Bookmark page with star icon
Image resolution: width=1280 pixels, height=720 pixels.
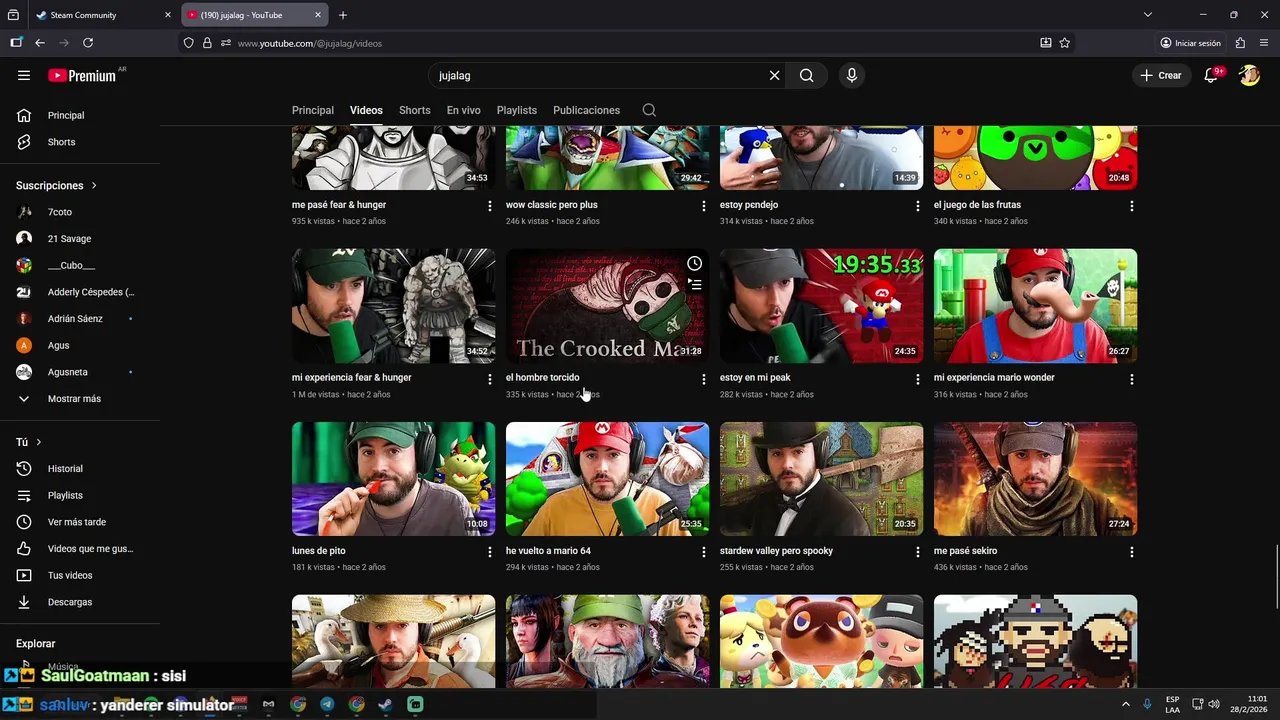pyautogui.click(x=1065, y=43)
